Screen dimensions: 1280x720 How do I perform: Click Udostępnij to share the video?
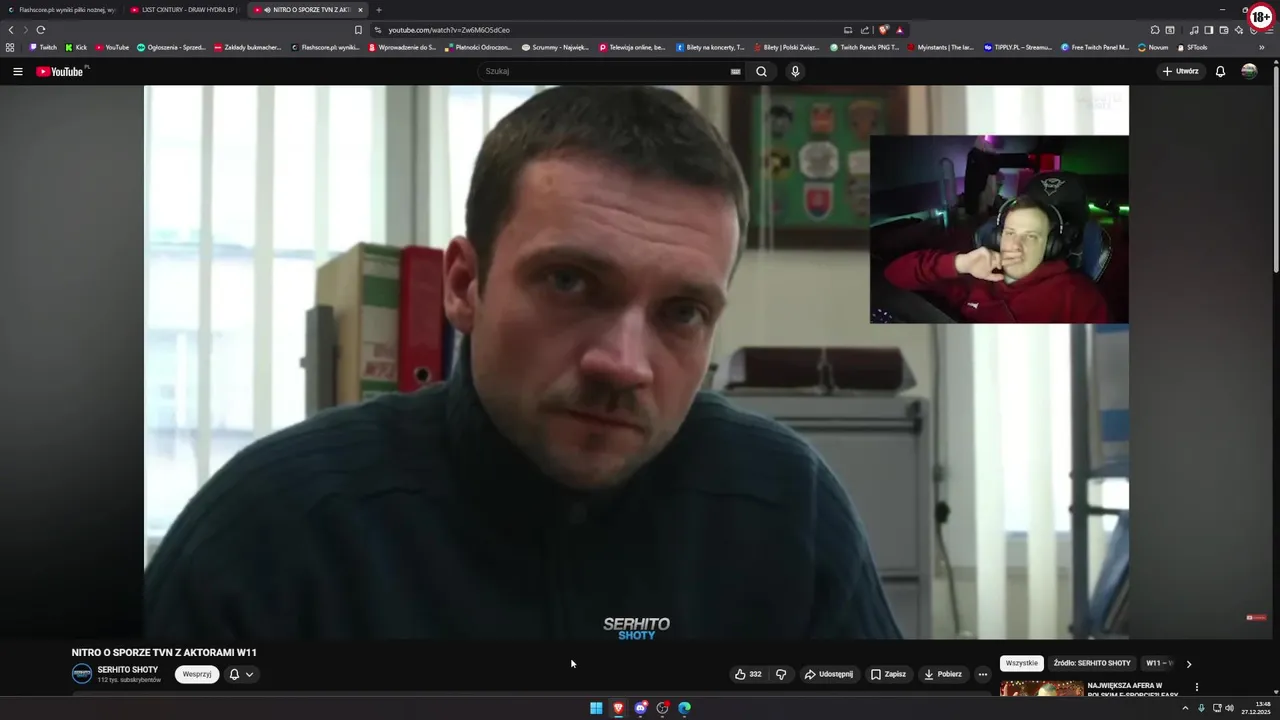829,674
